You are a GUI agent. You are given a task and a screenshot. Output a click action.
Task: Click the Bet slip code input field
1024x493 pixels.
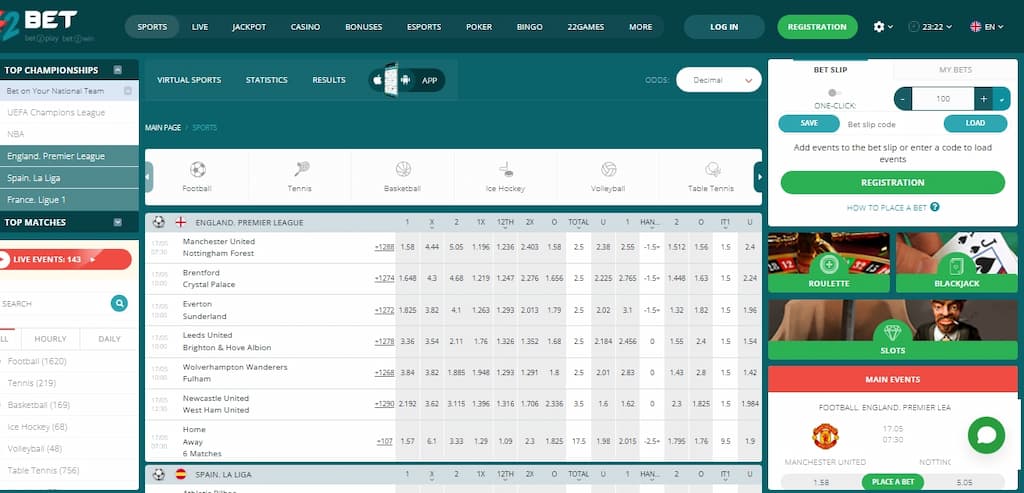point(891,124)
